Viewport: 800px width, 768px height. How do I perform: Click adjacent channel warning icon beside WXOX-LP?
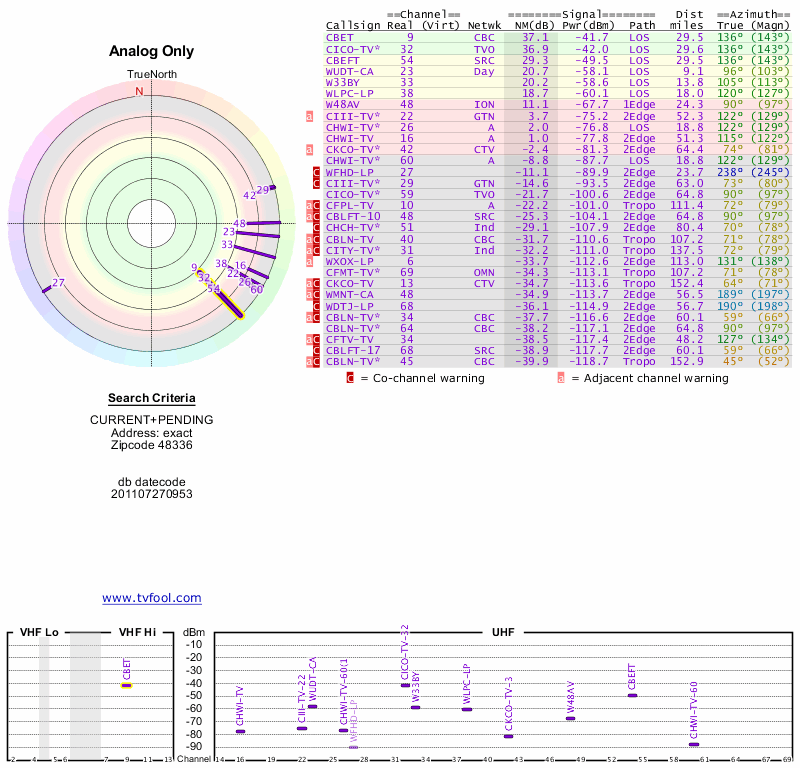(310, 260)
